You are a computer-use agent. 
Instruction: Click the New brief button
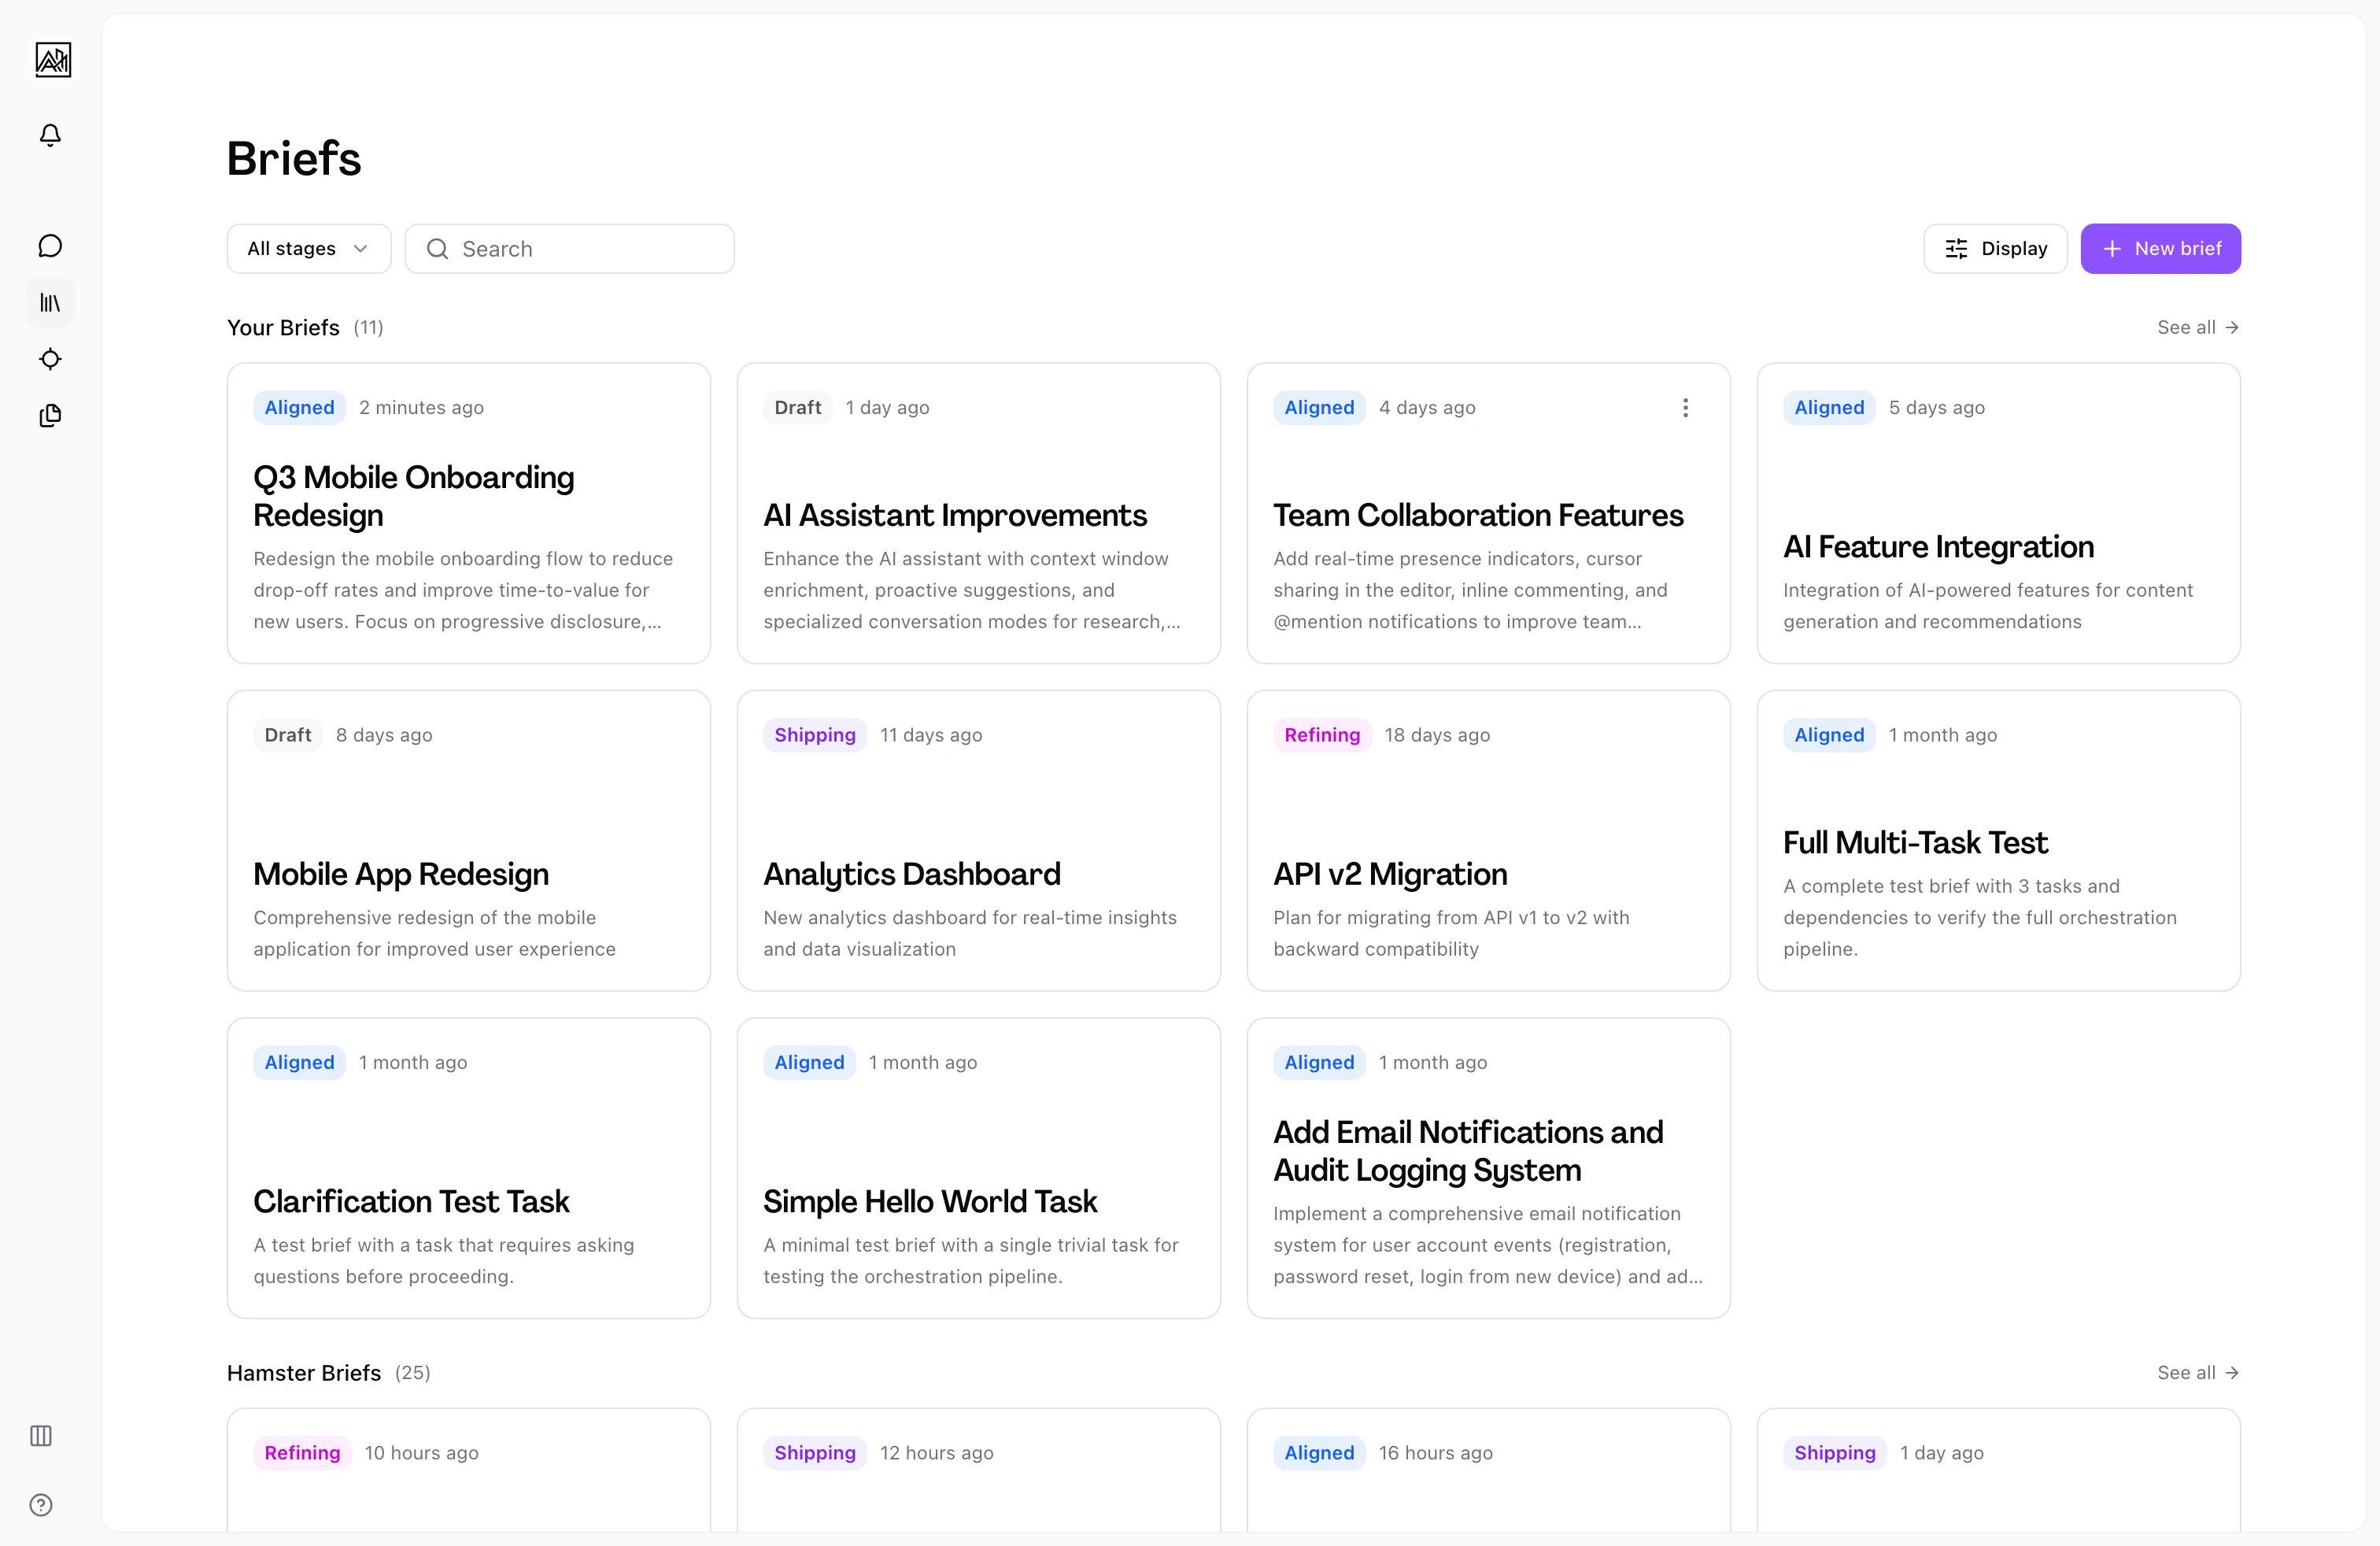click(x=2160, y=249)
